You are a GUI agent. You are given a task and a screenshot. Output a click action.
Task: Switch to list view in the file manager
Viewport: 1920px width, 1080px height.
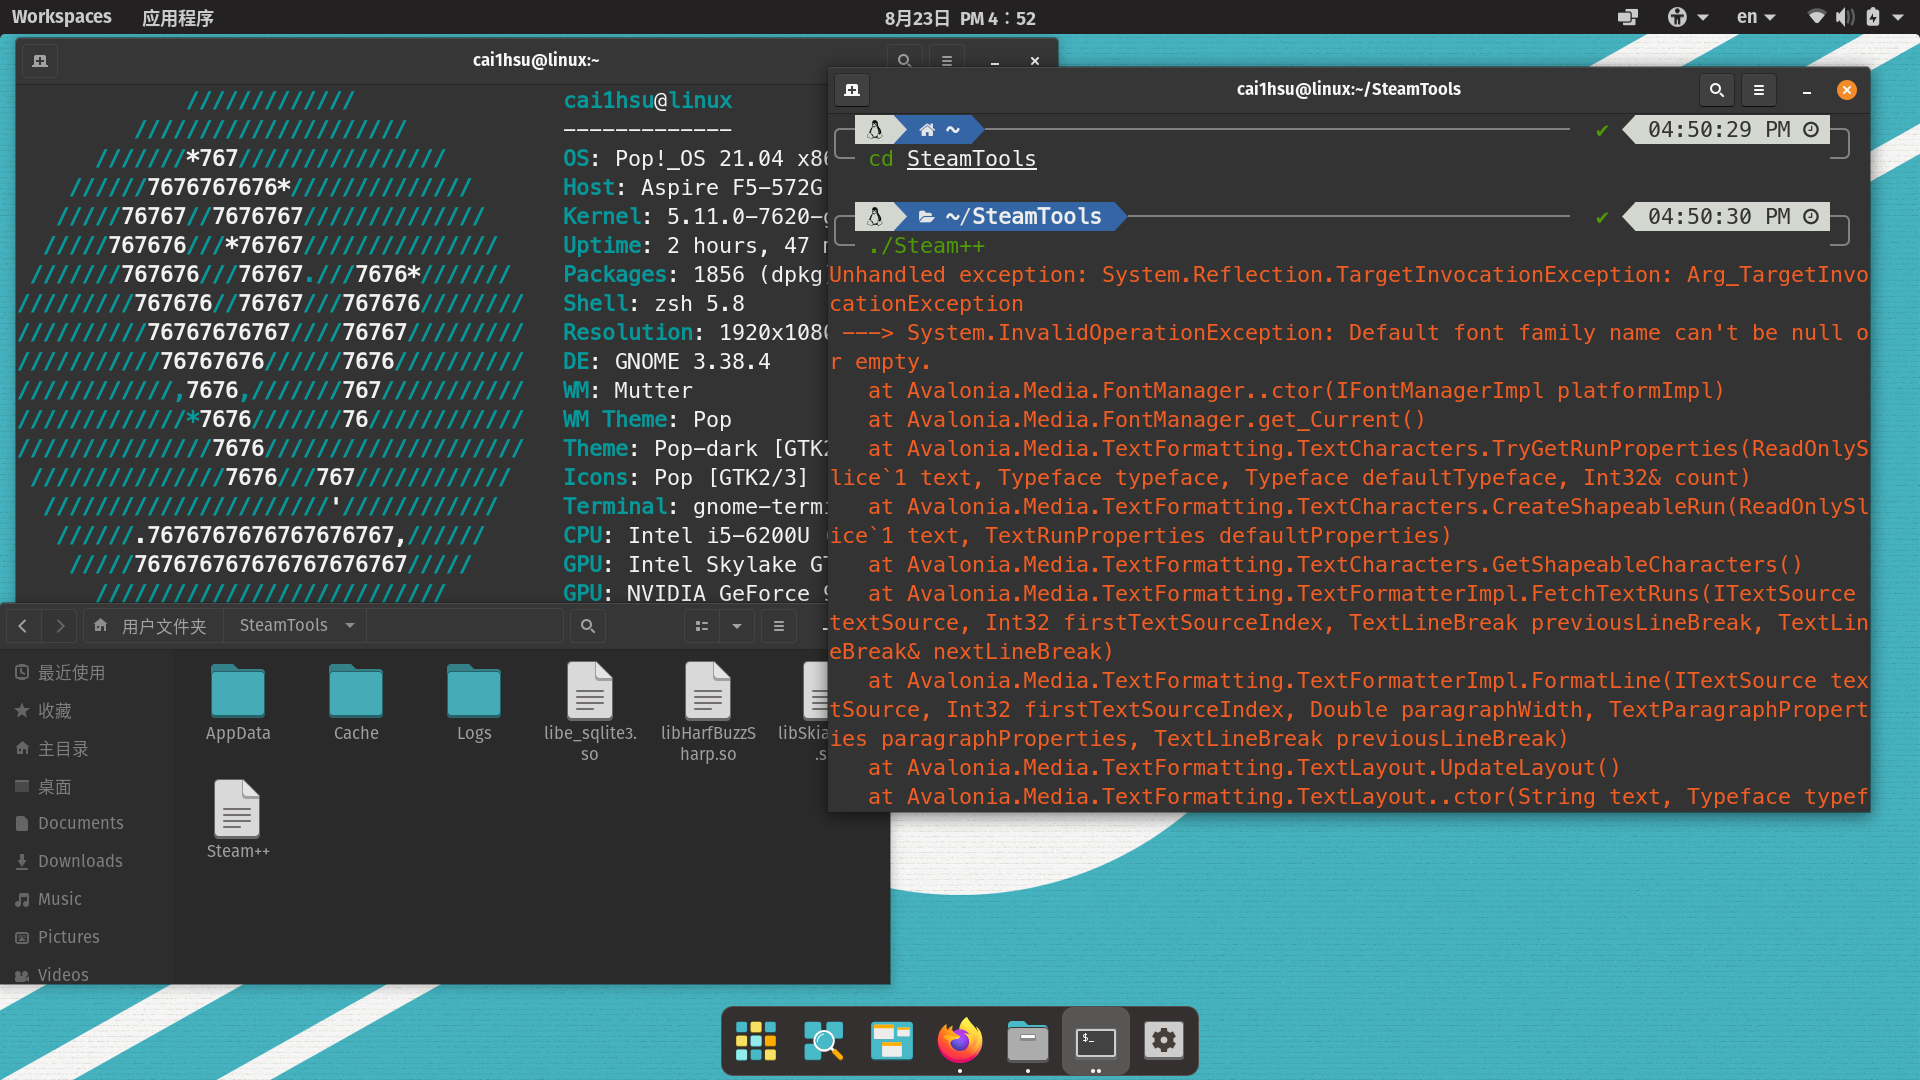tap(703, 626)
